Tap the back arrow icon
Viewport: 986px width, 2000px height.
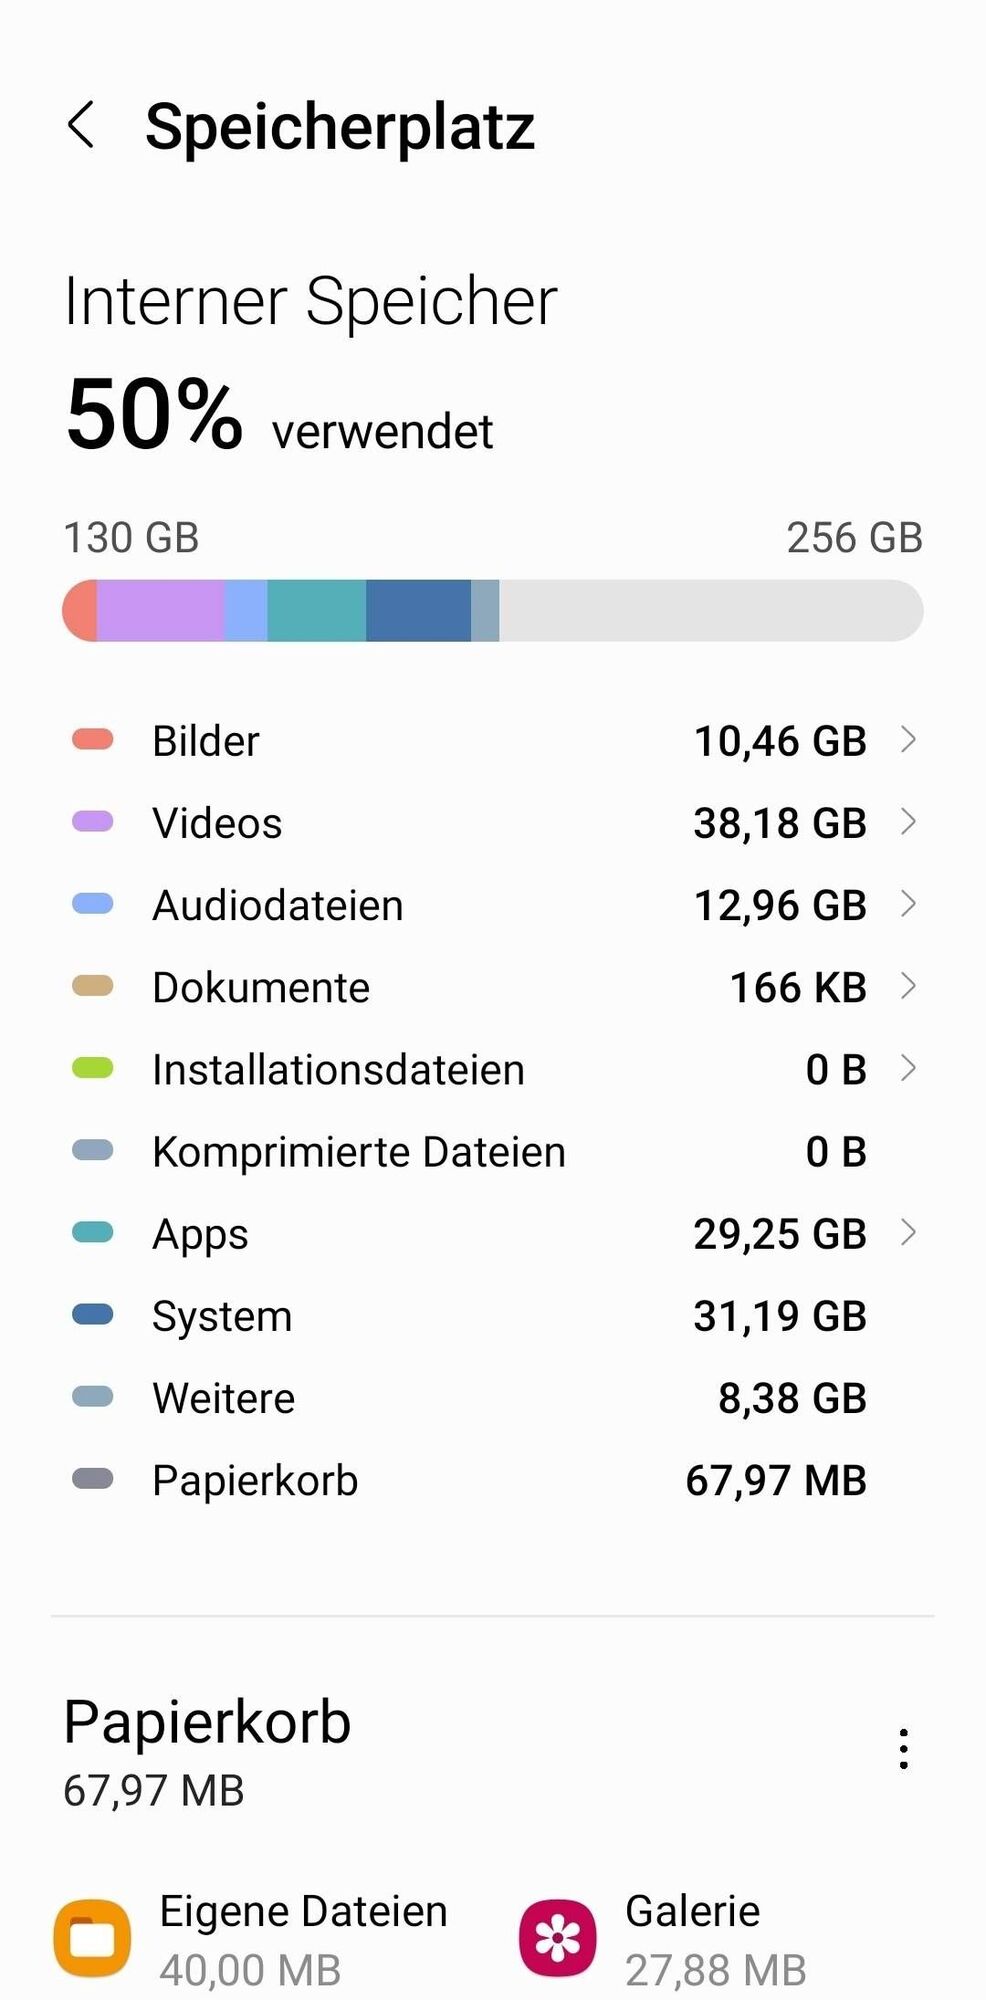[82, 126]
